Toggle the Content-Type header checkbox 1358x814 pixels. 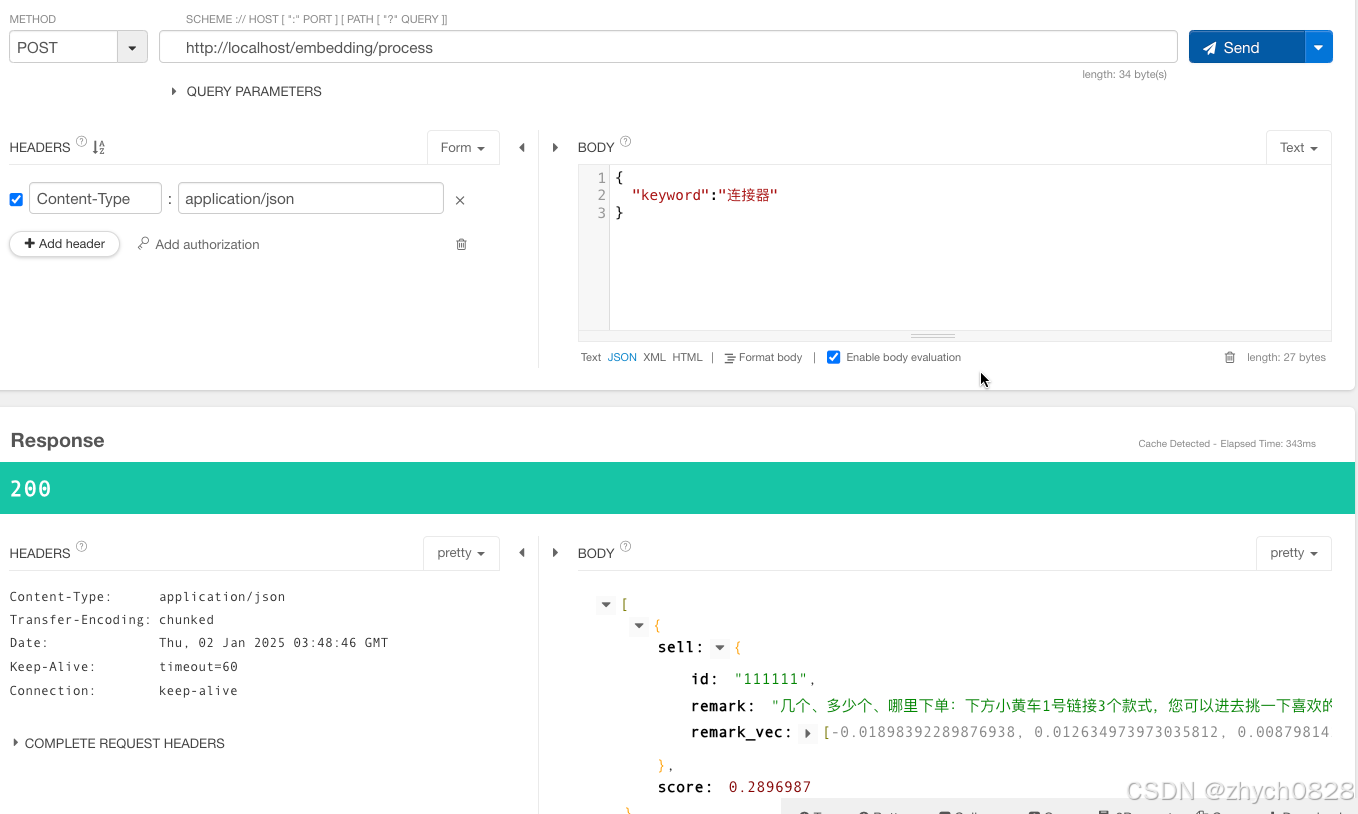pos(16,199)
